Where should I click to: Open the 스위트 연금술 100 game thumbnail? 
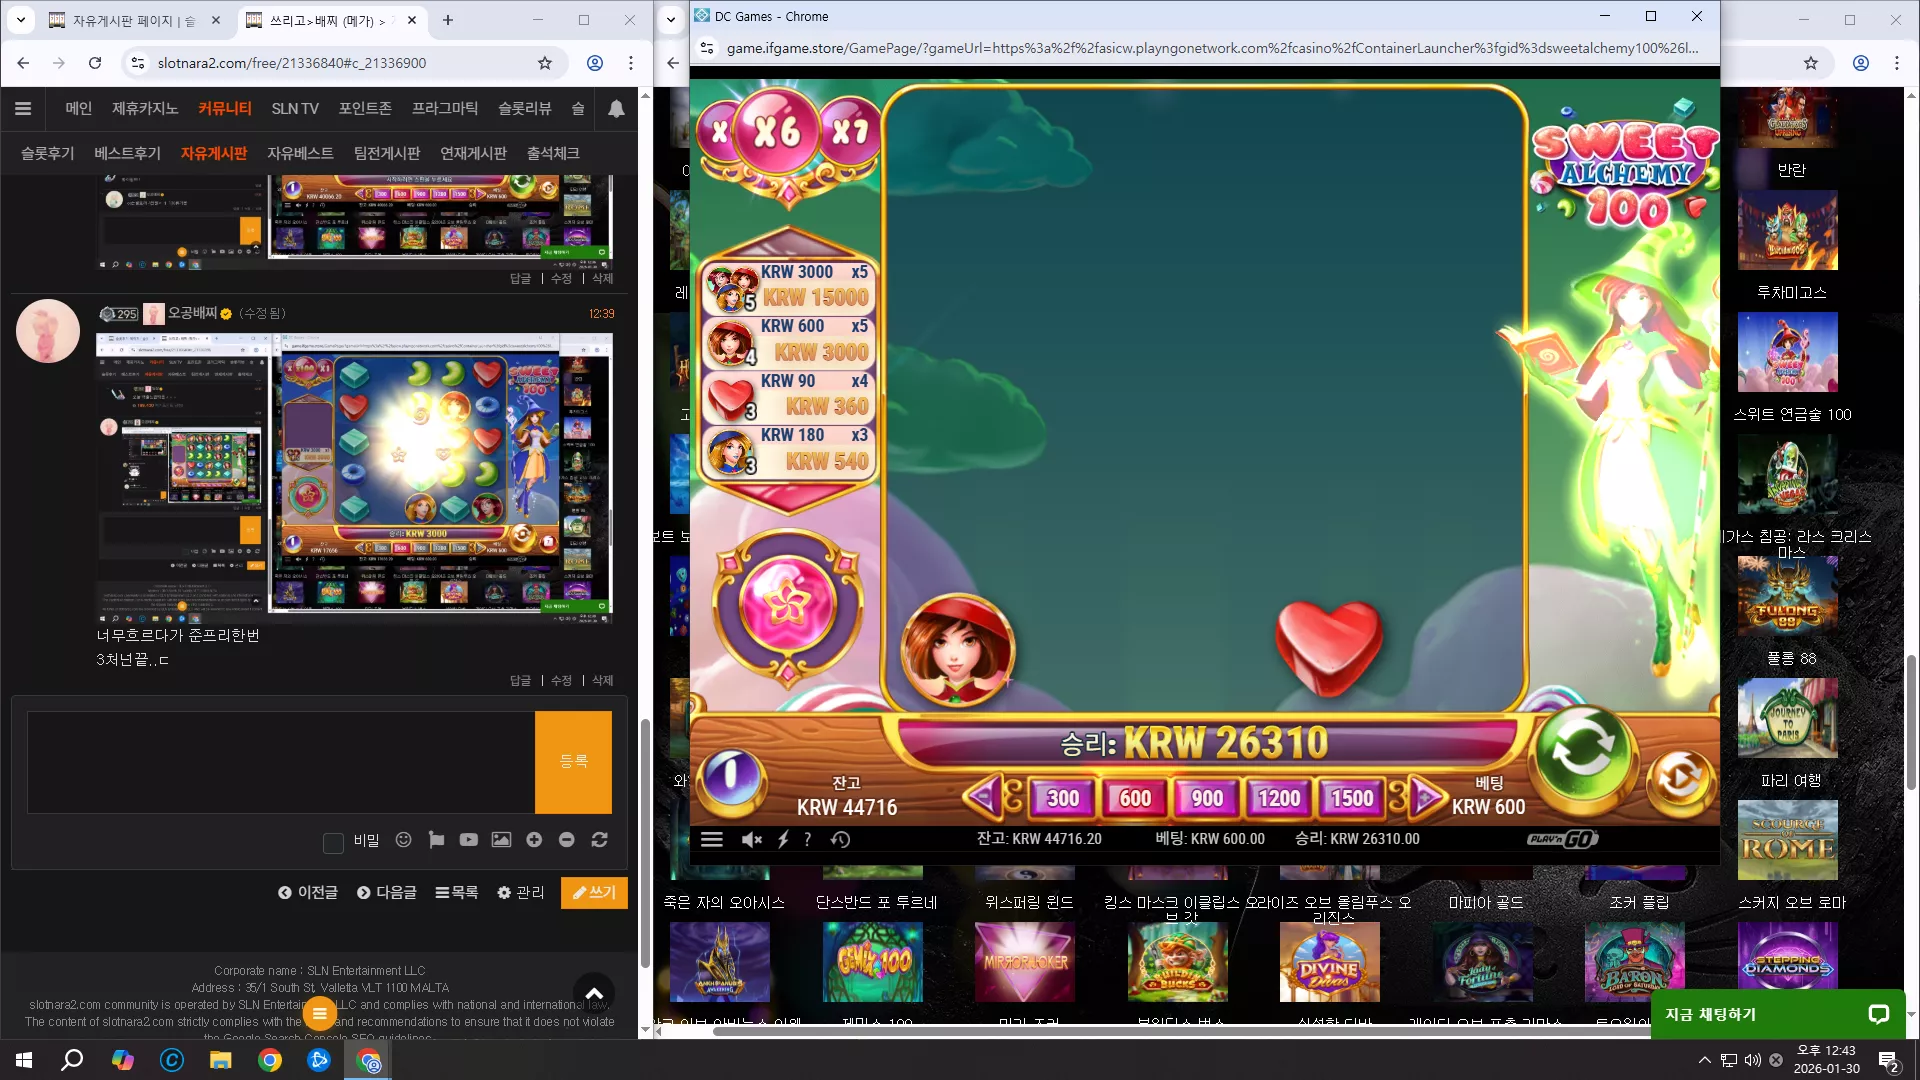click(1788, 352)
